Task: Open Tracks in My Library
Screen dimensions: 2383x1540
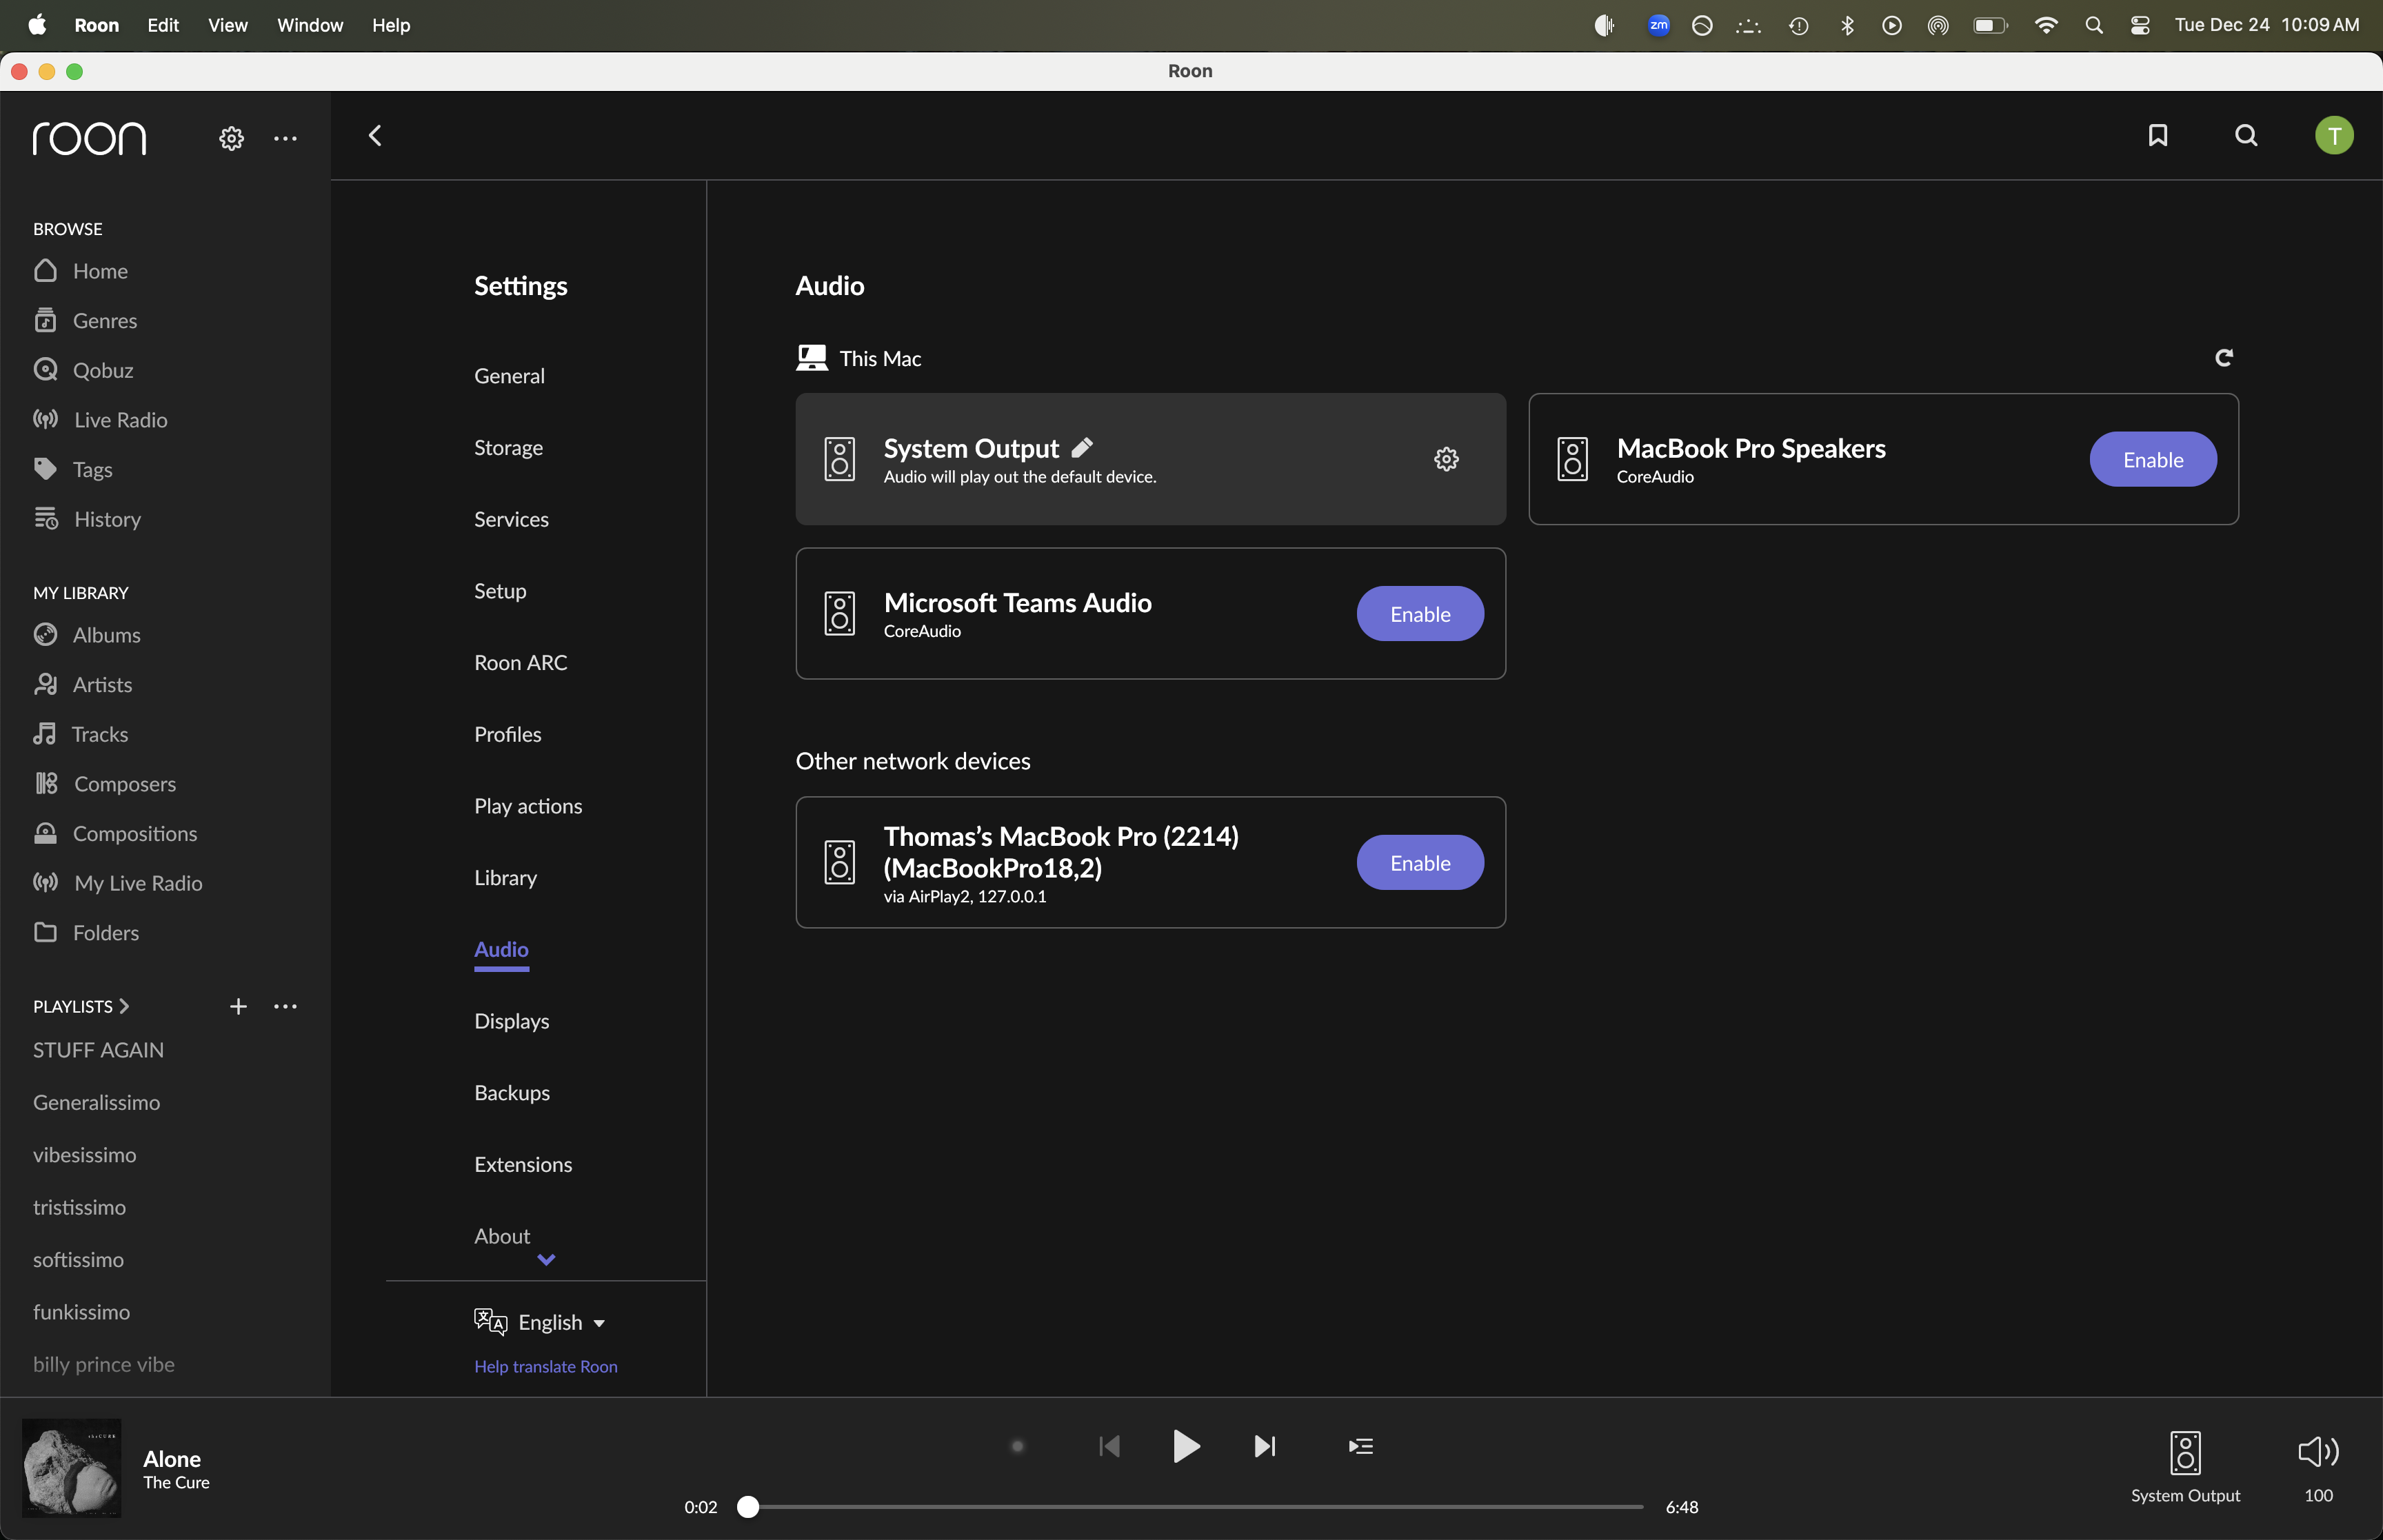Action: (80, 734)
